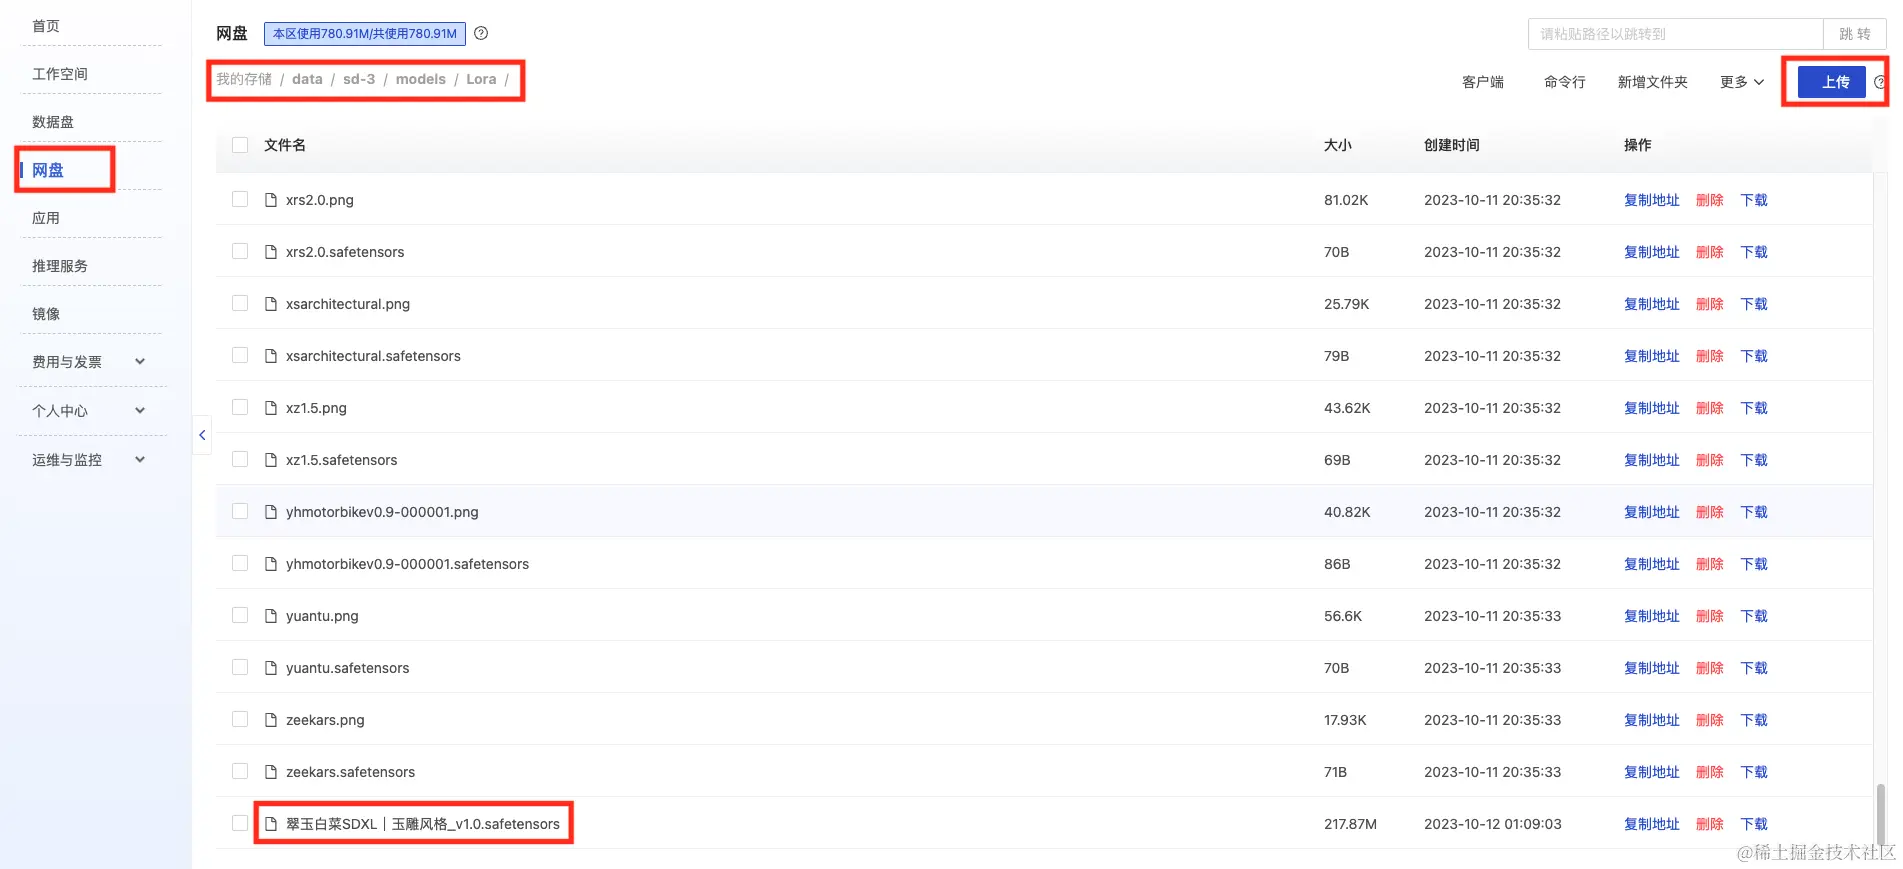Click the help icon beside storage usage badge
The height and width of the screenshot is (869, 1903).
coord(481,33)
